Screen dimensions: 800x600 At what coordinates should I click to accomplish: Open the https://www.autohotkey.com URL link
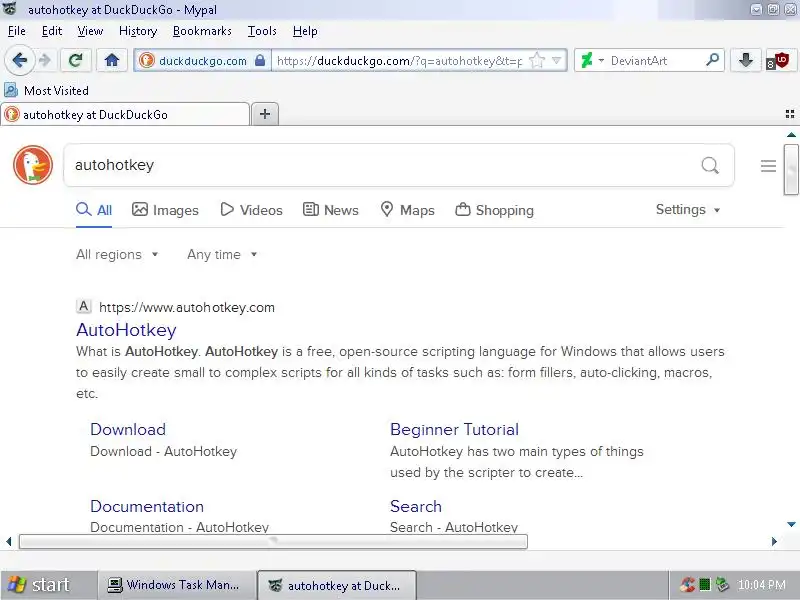[x=187, y=307]
